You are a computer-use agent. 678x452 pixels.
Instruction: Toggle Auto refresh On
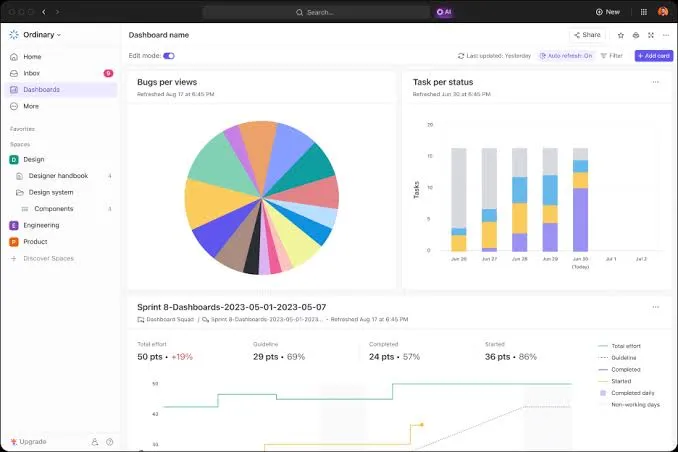tap(566, 56)
